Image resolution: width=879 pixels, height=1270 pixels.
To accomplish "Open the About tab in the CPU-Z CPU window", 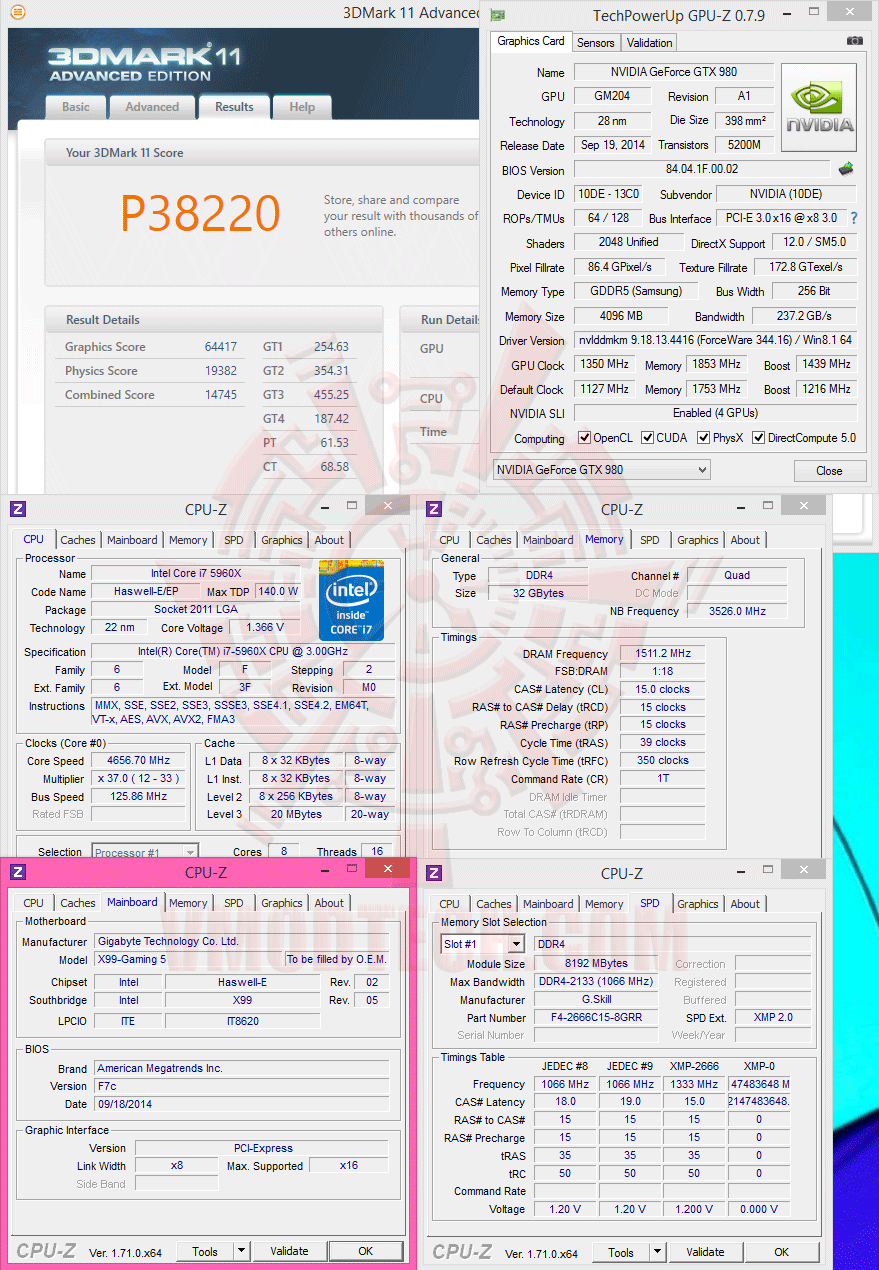I will tap(329, 540).
